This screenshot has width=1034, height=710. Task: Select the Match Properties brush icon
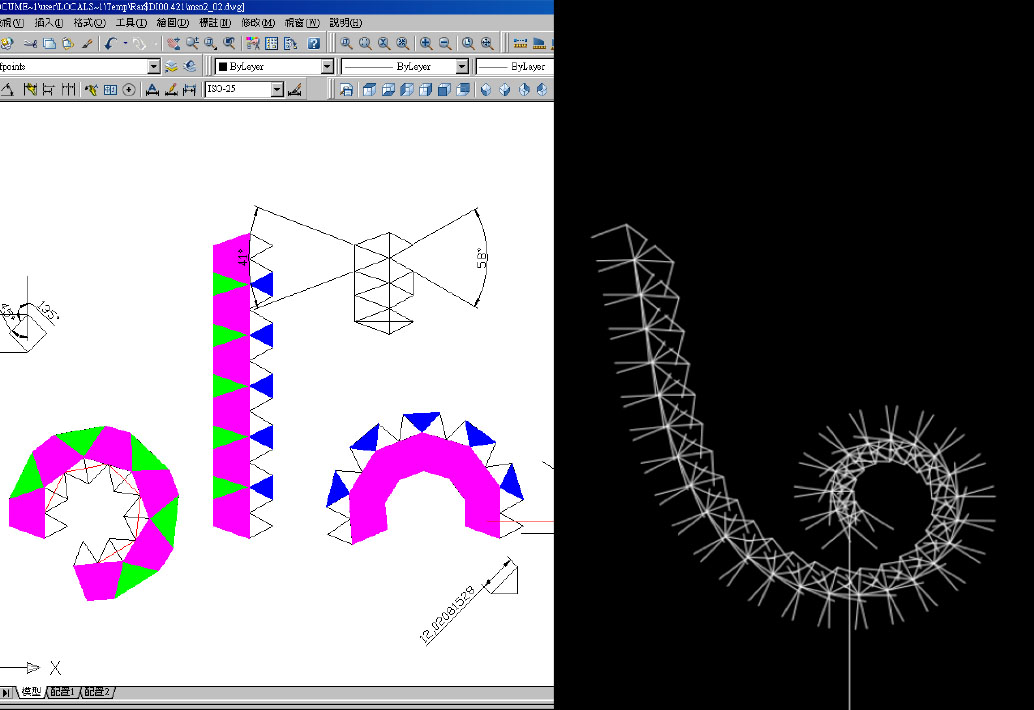coord(87,43)
